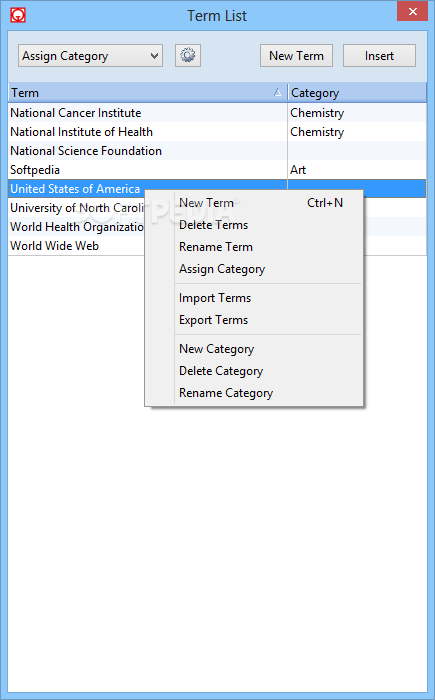Screen dimensions: 435x700
Task: Open the Assign Category dropdown
Action: point(90,56)
